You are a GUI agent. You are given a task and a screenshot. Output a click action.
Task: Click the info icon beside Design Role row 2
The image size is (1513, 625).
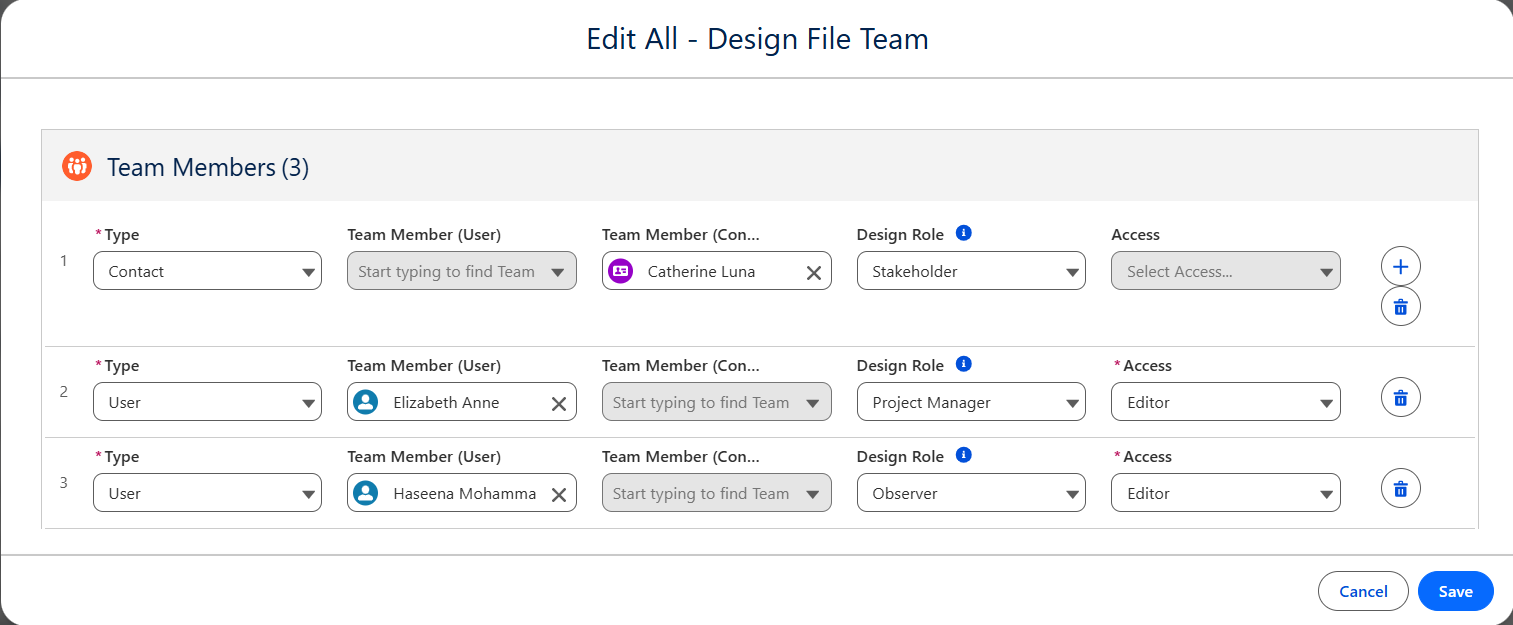coord(962,364)
